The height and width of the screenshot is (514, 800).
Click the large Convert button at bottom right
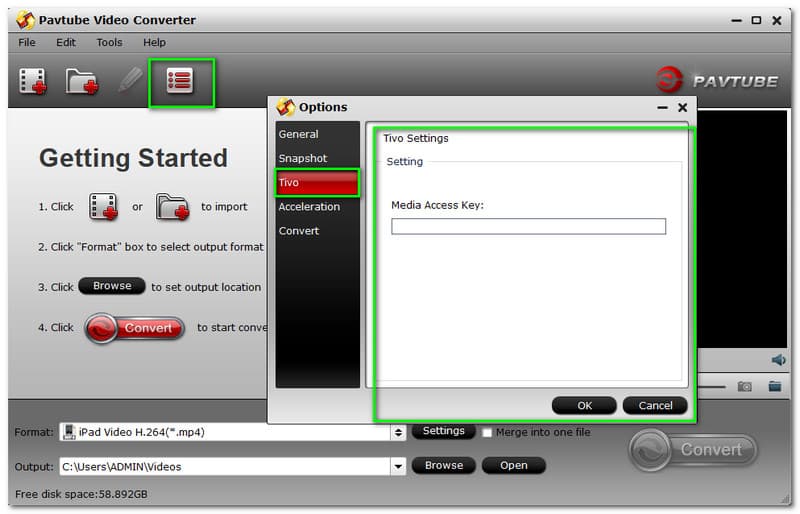click(x=693, y=450)
